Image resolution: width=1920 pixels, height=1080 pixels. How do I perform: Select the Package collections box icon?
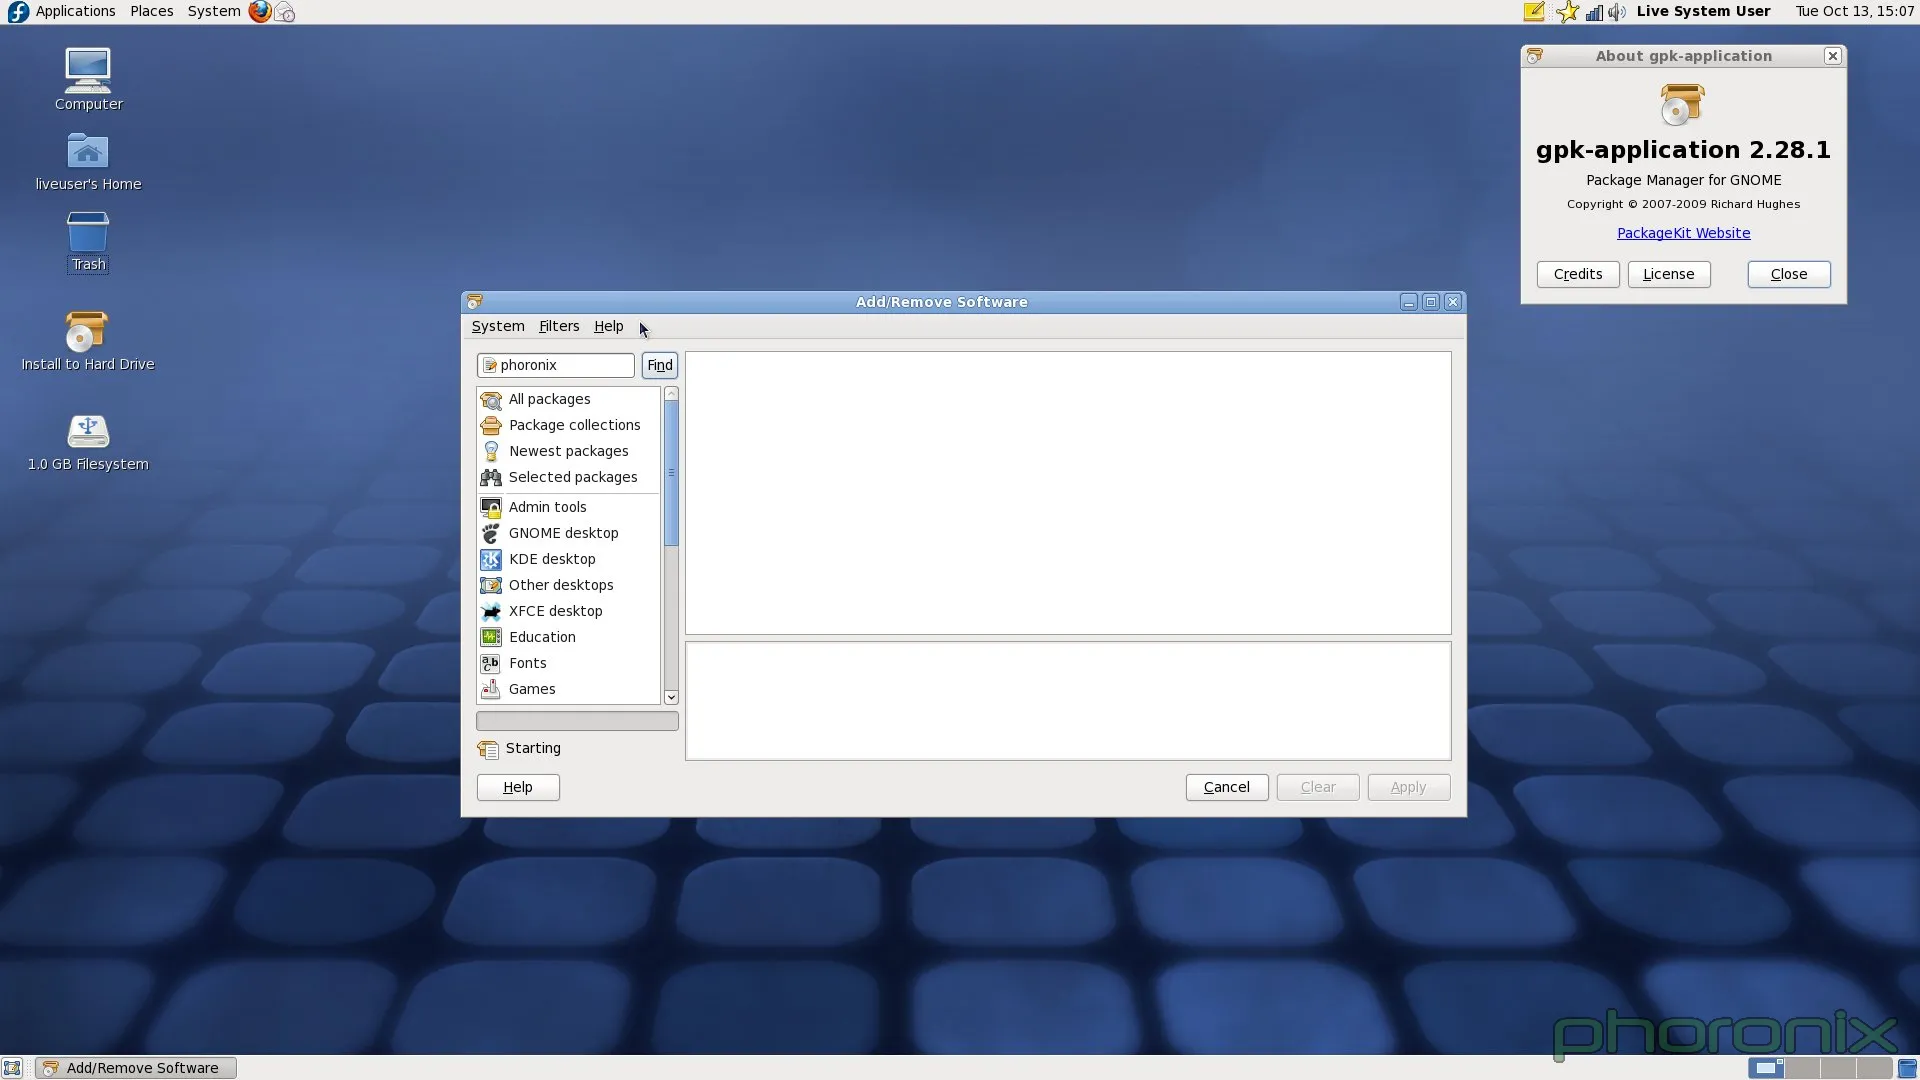(x=491, y=426)
